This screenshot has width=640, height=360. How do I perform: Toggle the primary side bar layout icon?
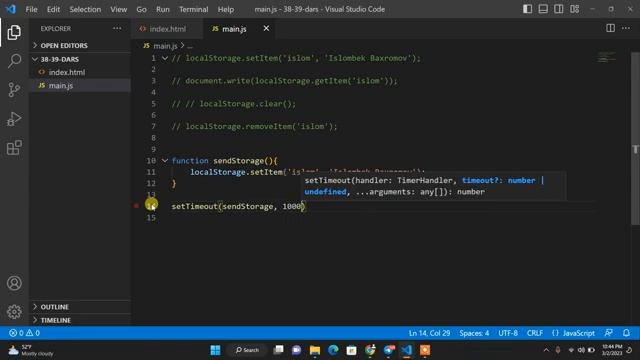pos(527,9)
